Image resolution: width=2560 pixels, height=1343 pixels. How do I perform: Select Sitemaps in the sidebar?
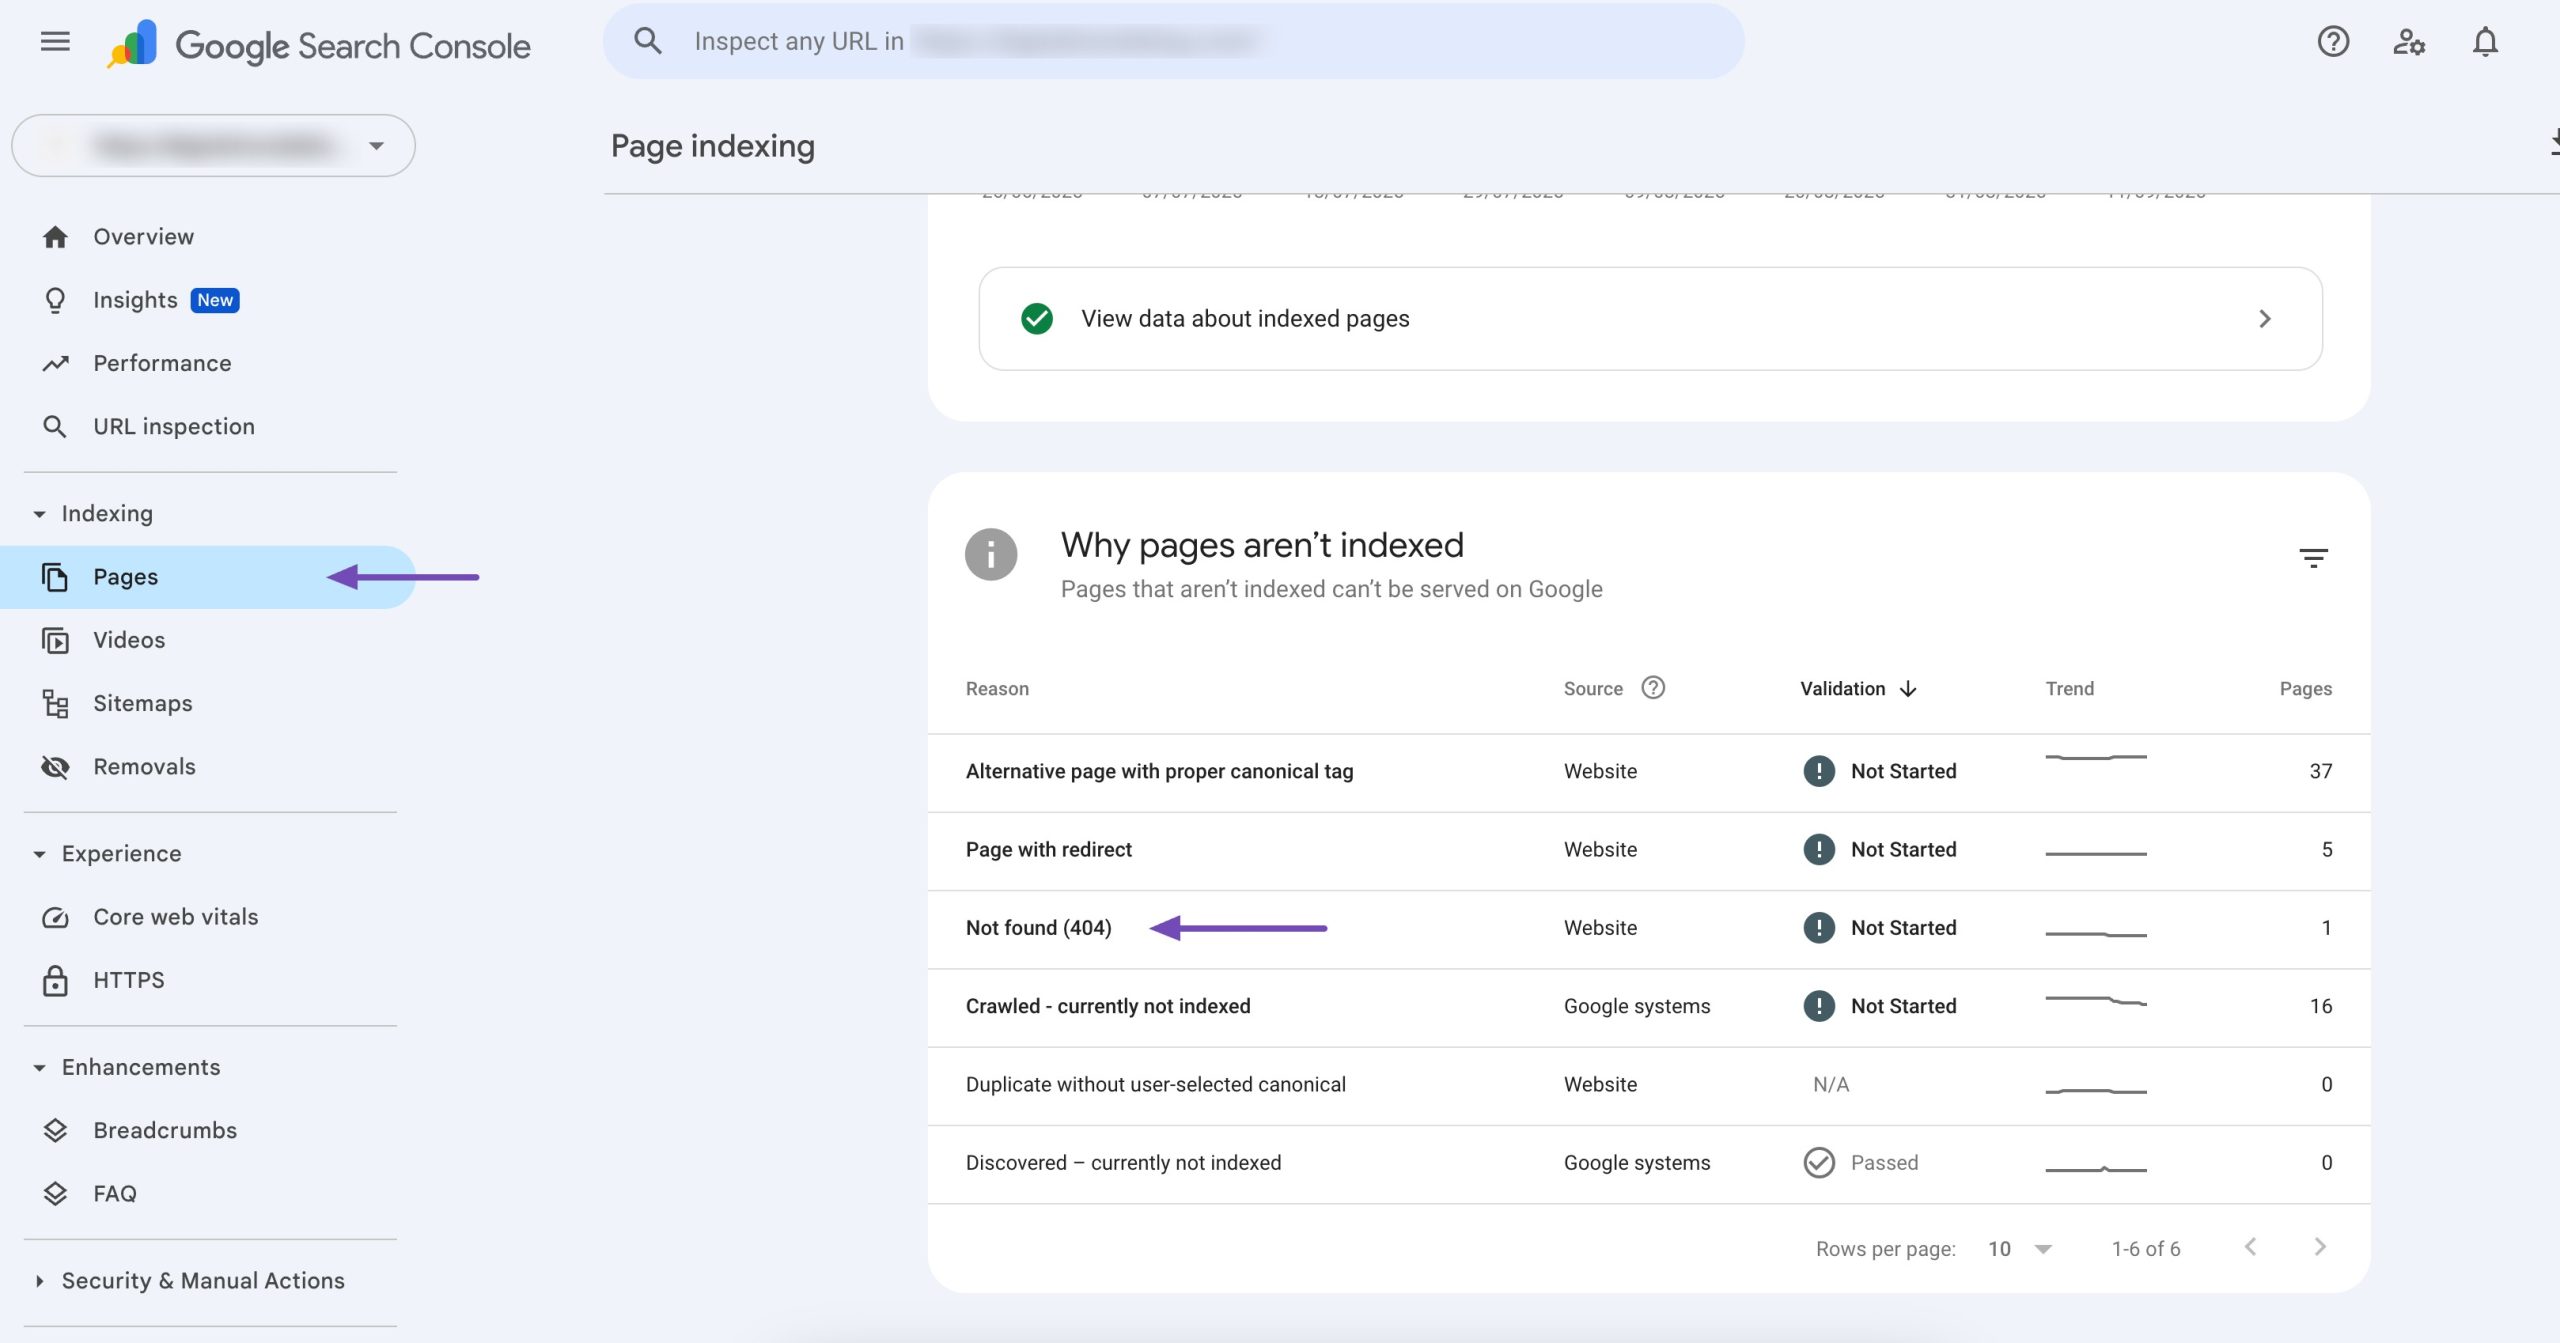pyautogui.click(x=142, y=703)
